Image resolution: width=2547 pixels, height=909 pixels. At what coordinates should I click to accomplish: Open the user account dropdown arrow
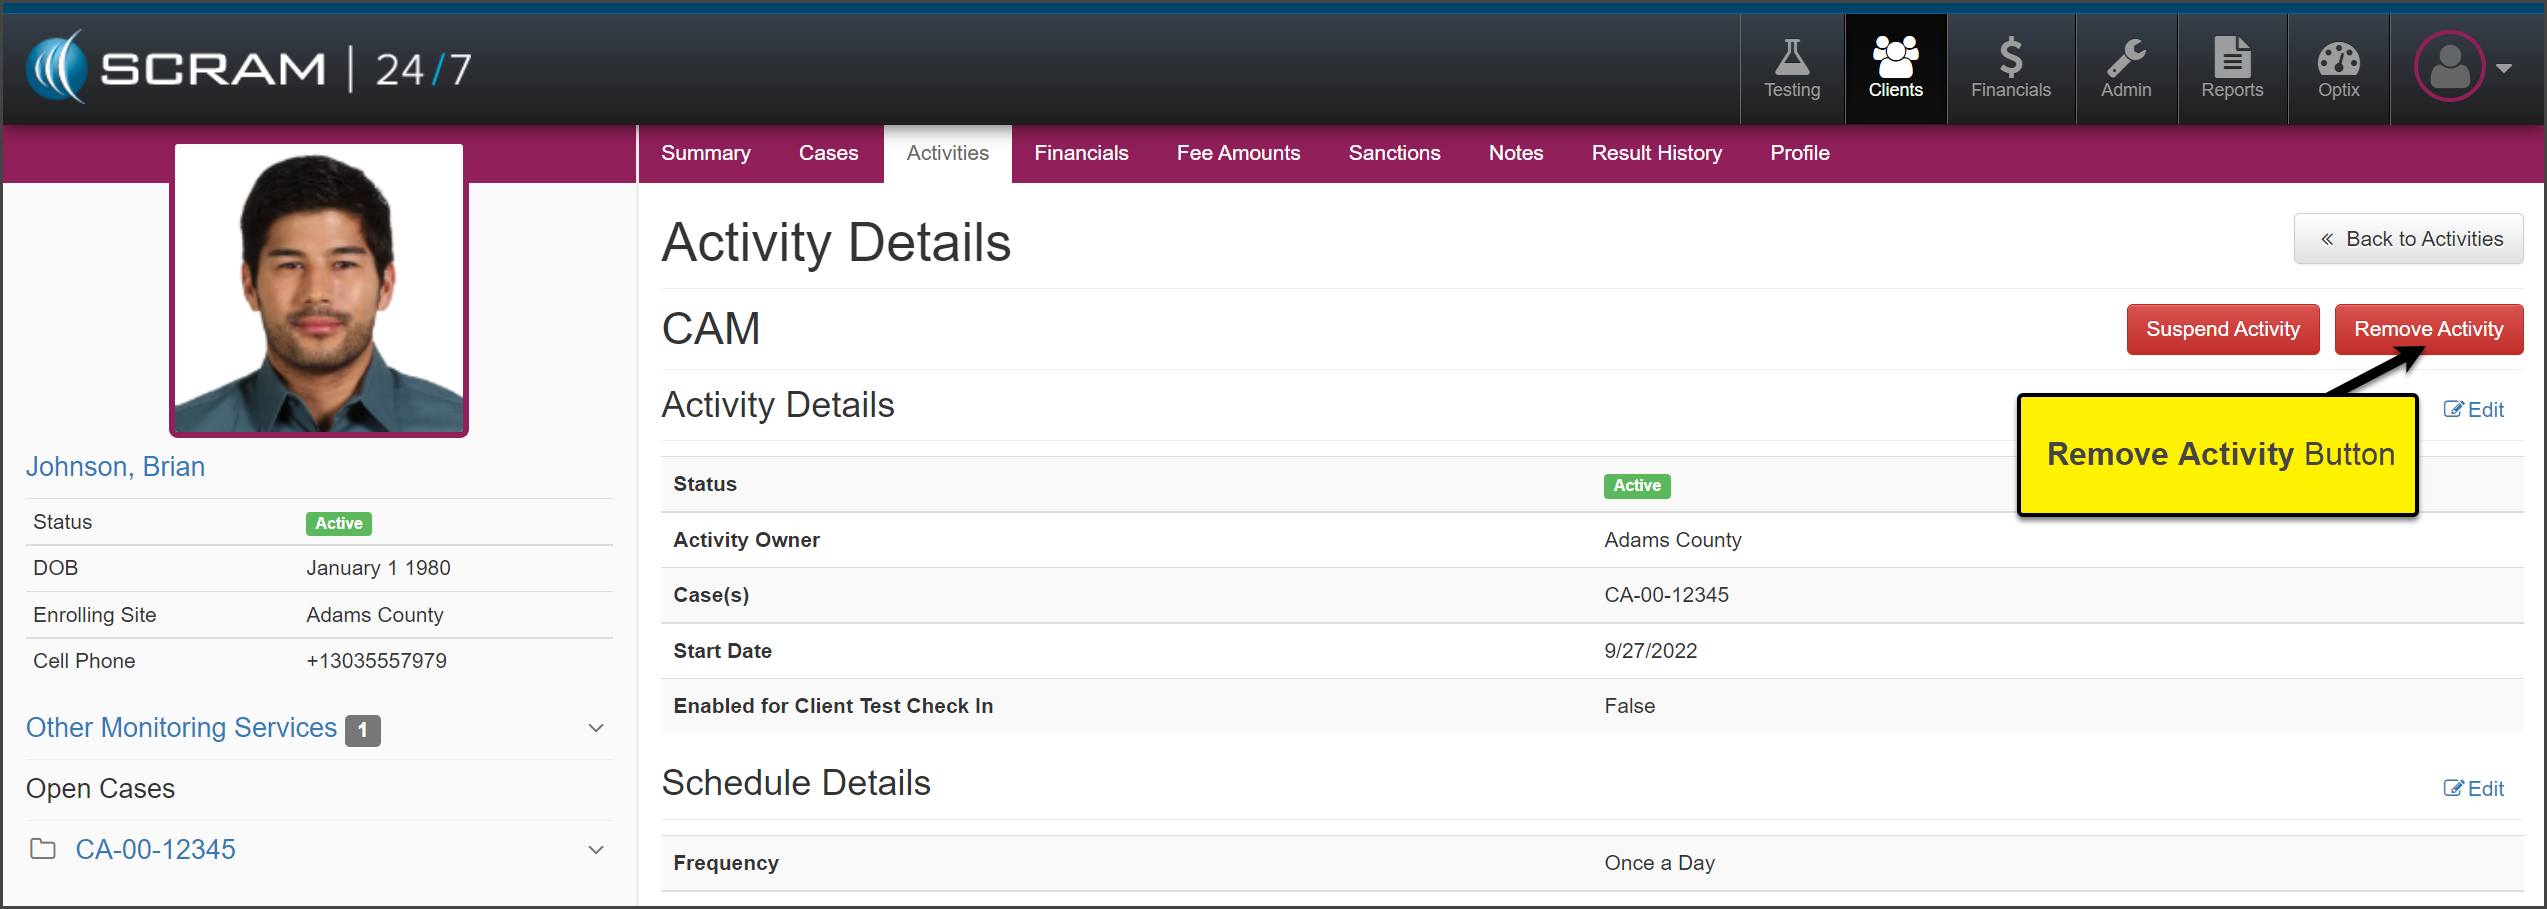tap(2504, 68)
